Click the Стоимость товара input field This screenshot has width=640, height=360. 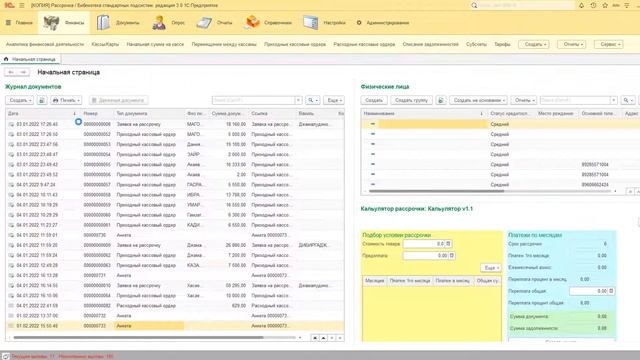tap(424, 244)
